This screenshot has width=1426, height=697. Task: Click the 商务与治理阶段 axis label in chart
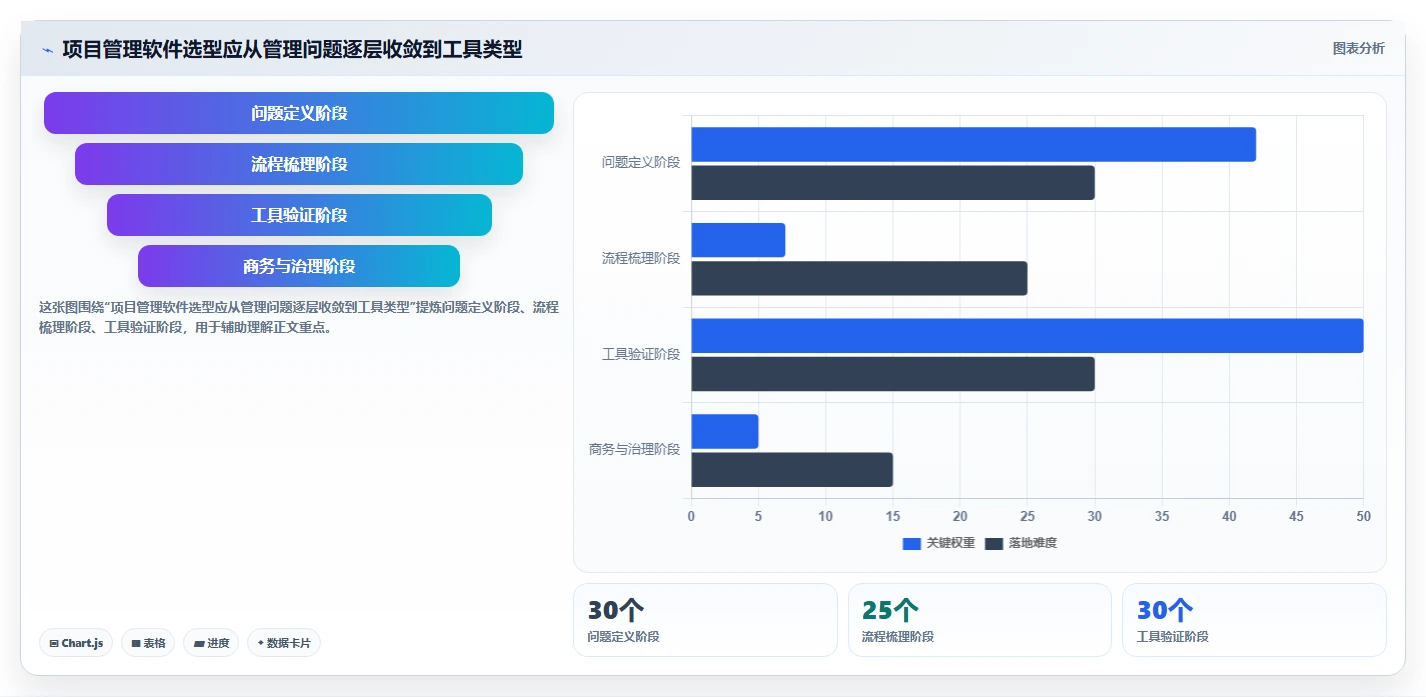coord(634,449)
